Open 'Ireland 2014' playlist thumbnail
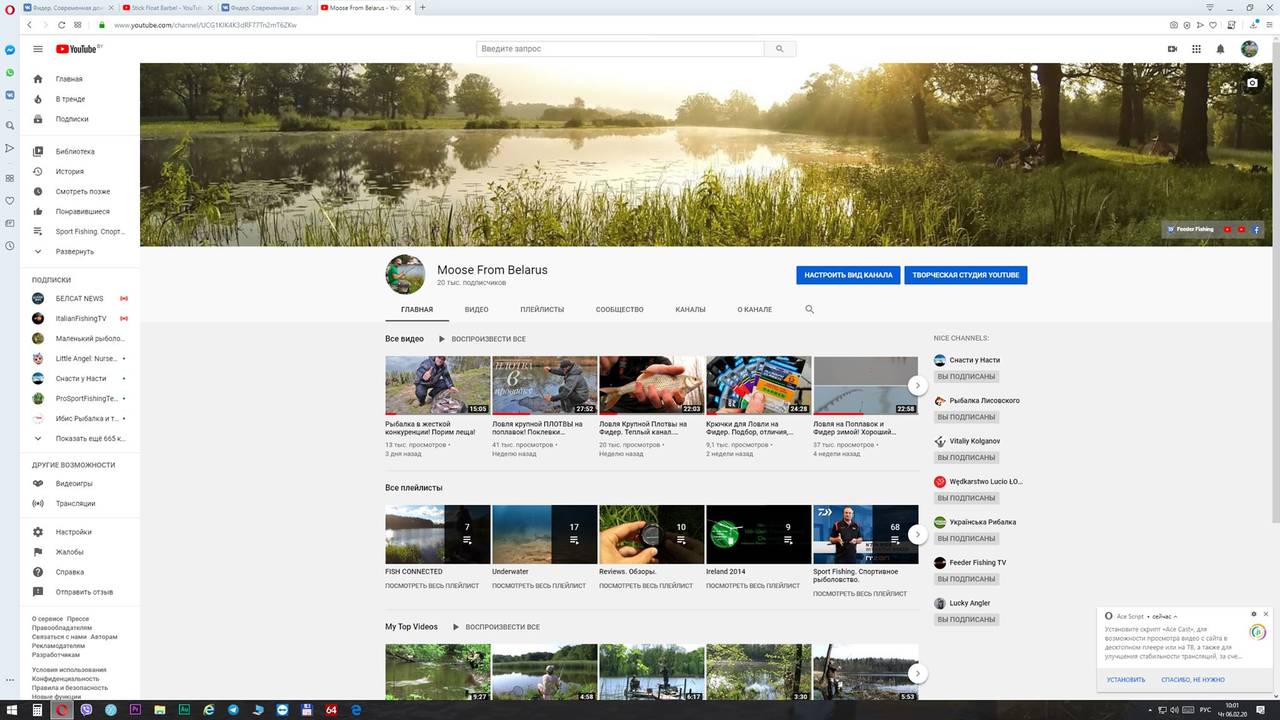The width and height of the screenshot is (1280, 720). pyautogui.click(x=758, y=535)
